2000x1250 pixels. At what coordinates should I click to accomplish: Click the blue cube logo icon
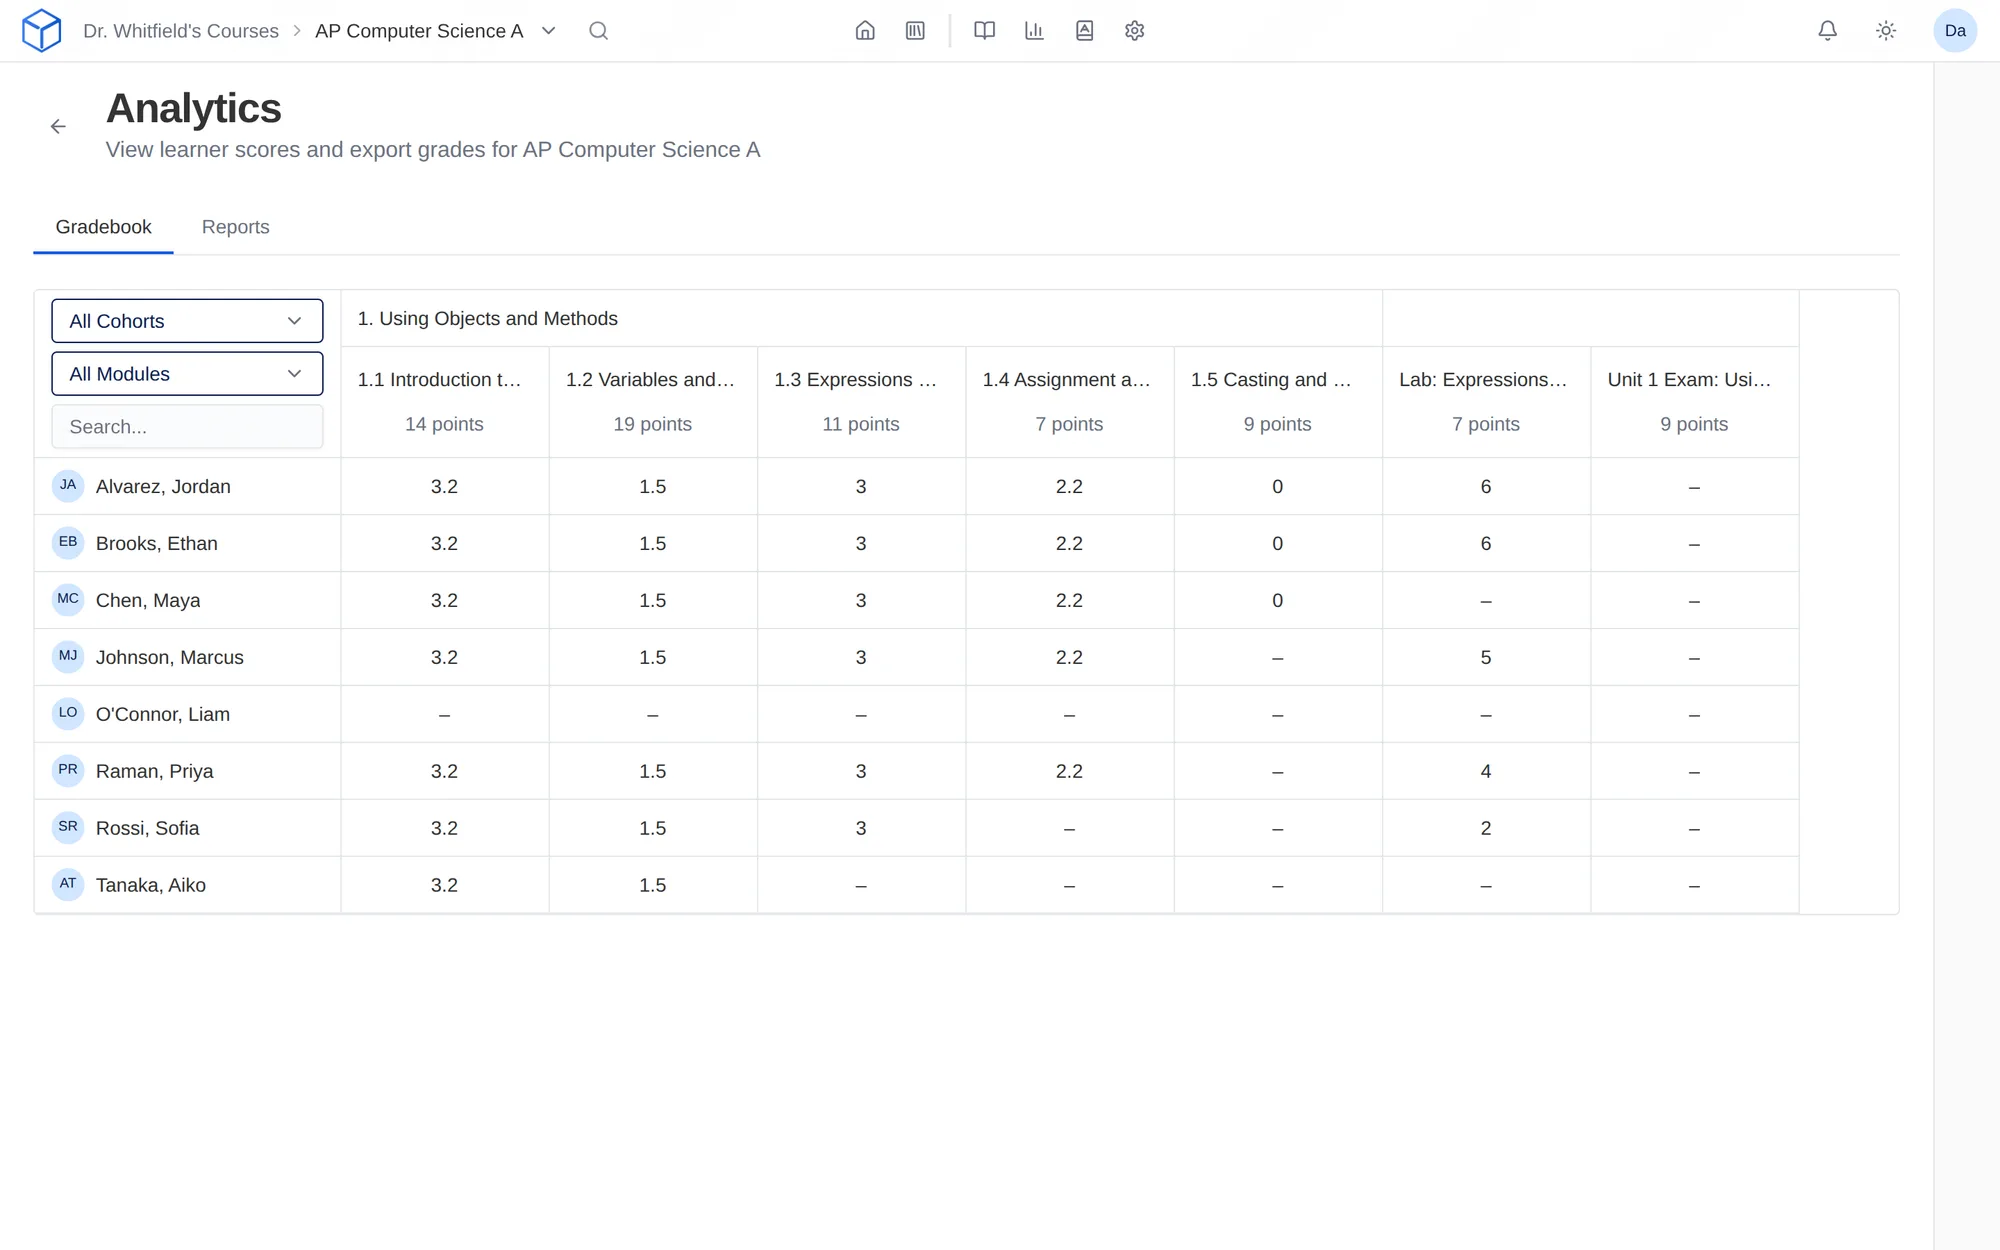click(x=41, y=30)
